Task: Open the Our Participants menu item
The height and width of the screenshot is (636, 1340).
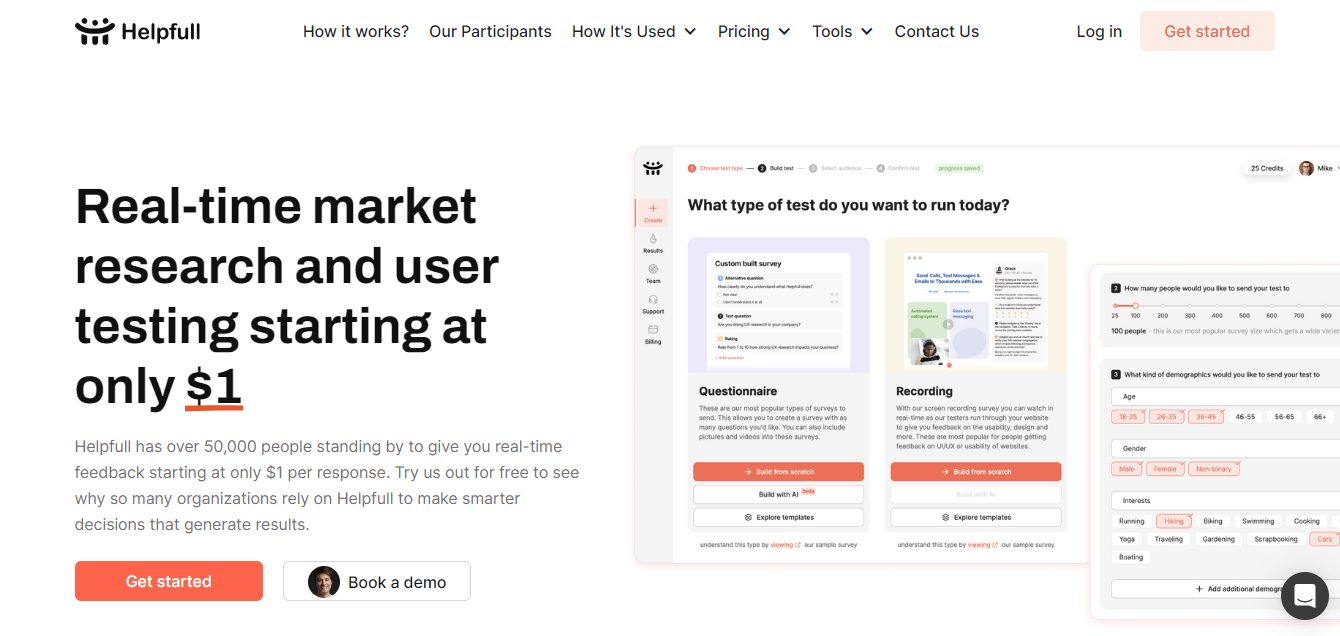Action: pyautogui.click(x=490, y=32)
